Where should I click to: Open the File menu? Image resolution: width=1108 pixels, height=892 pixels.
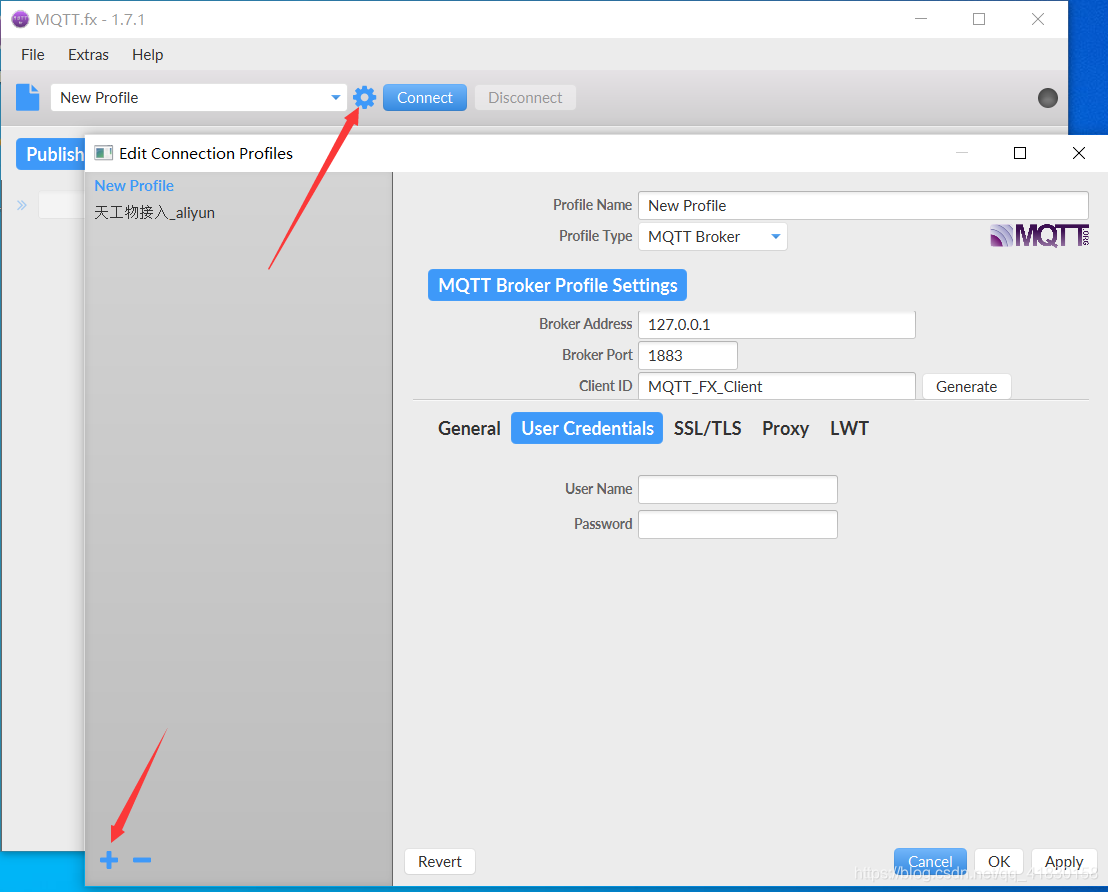[33, 55]
